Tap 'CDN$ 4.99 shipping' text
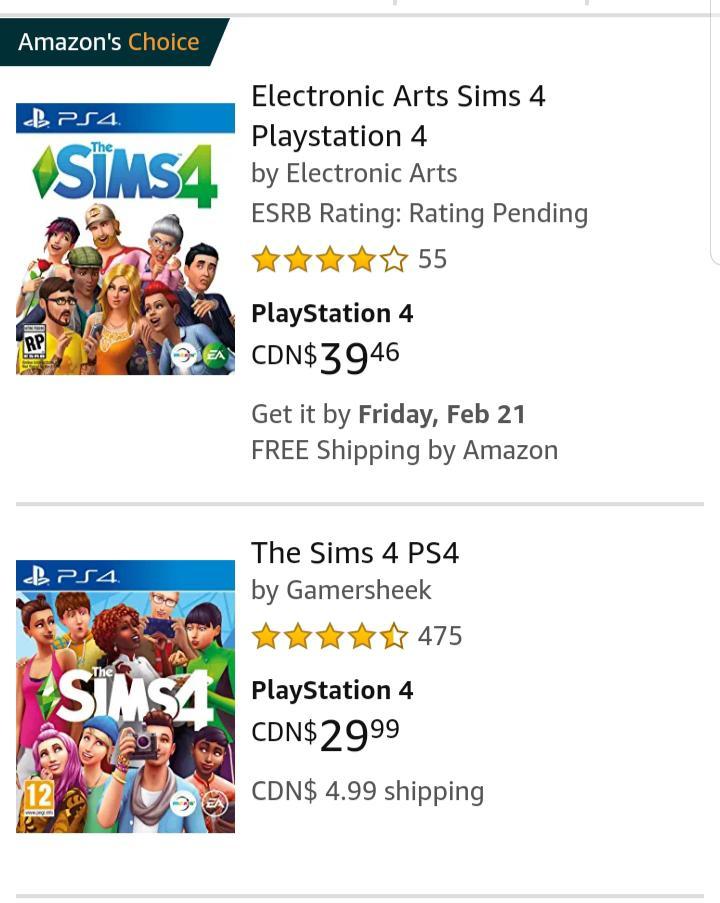Image resolution: width=720 pixels, height=903 pixels. 367,792
